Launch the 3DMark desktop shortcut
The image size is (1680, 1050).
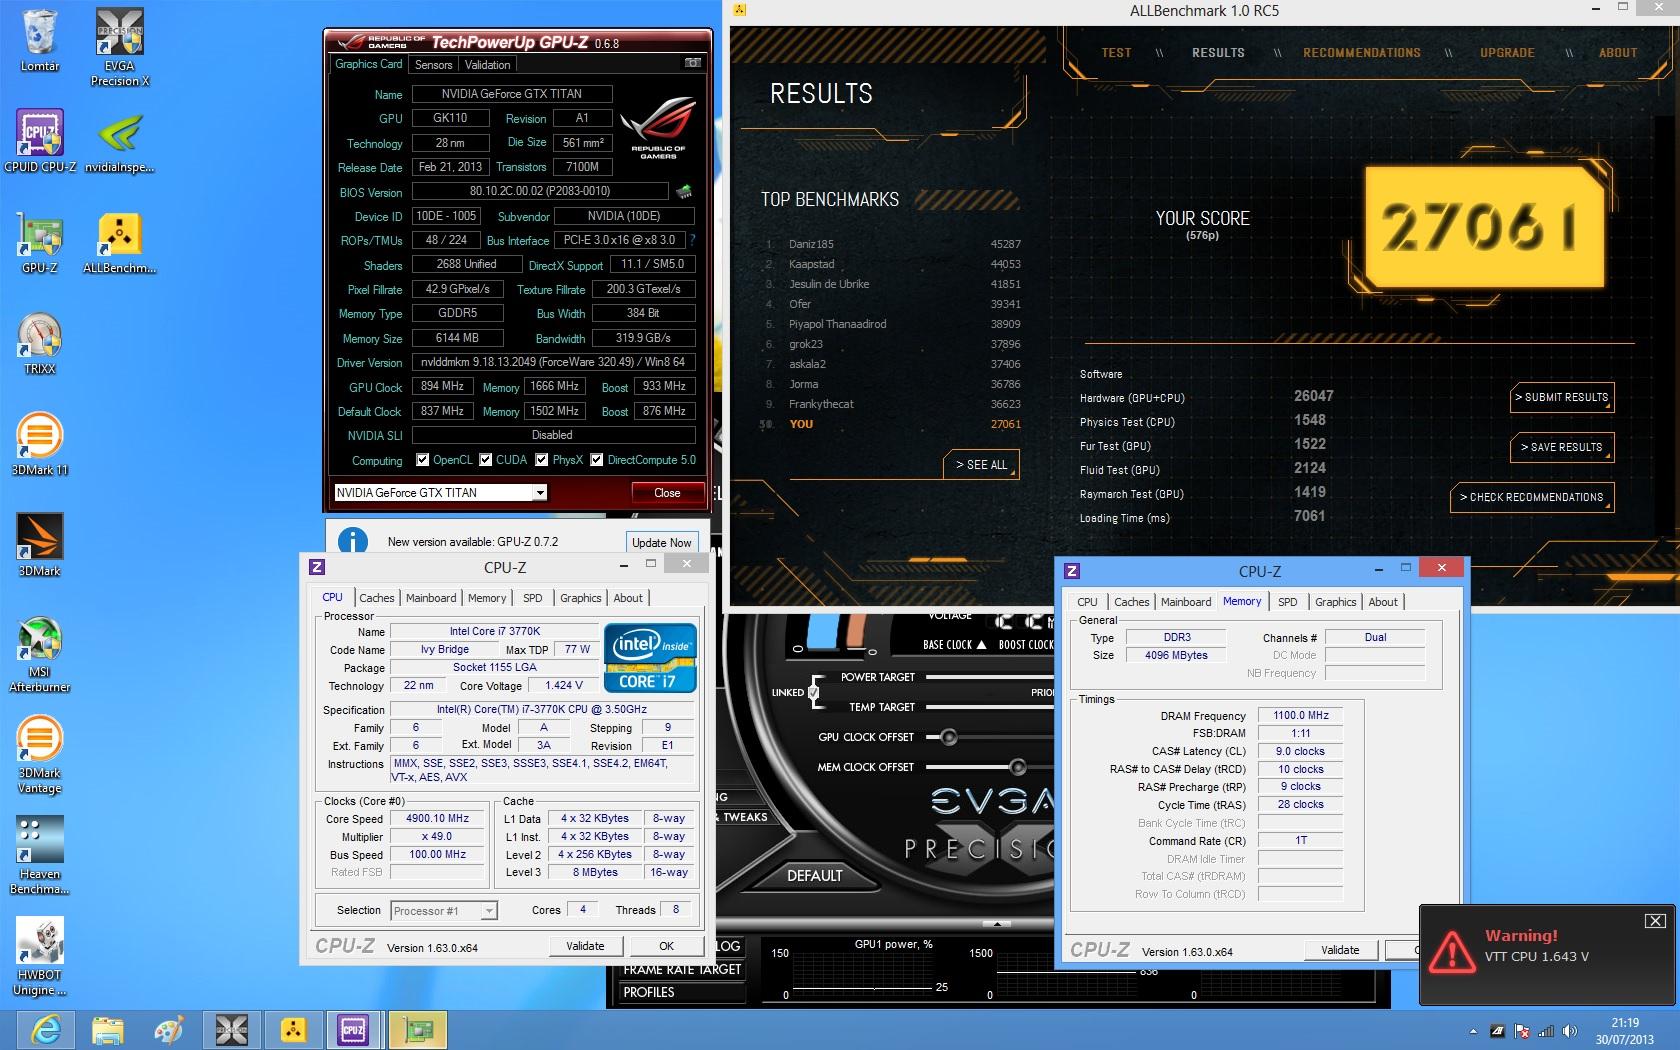(x=40, y=546)
